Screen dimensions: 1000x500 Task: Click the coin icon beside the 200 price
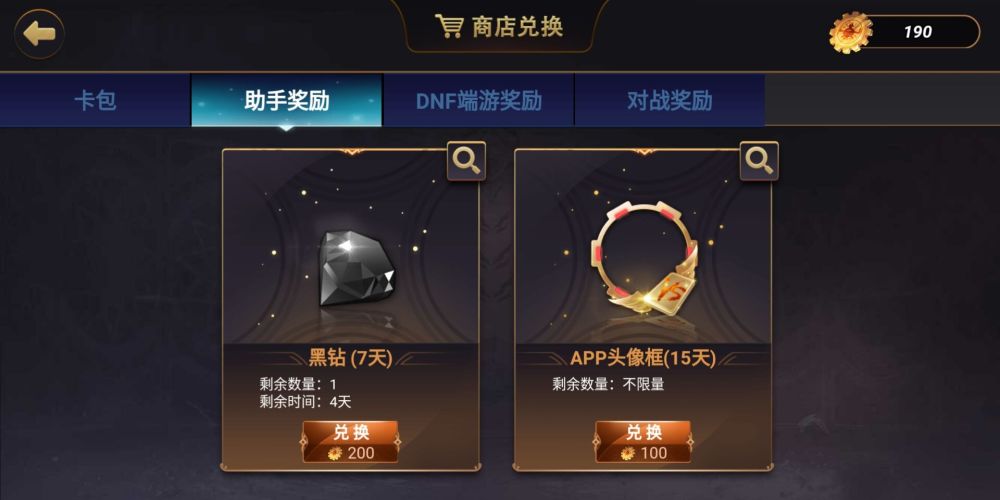click(x=335, y=453)
